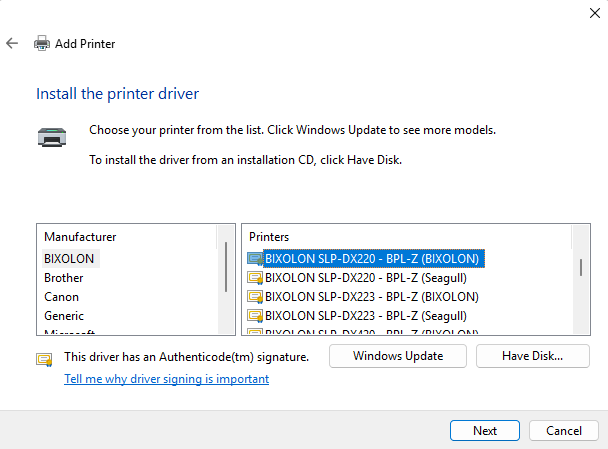The width and height of the screenshot is (608, 449).
Task: Select BIXOLON SLP-DX223 - BPL-Z (BIXOLON) printer
Action: 372,297
